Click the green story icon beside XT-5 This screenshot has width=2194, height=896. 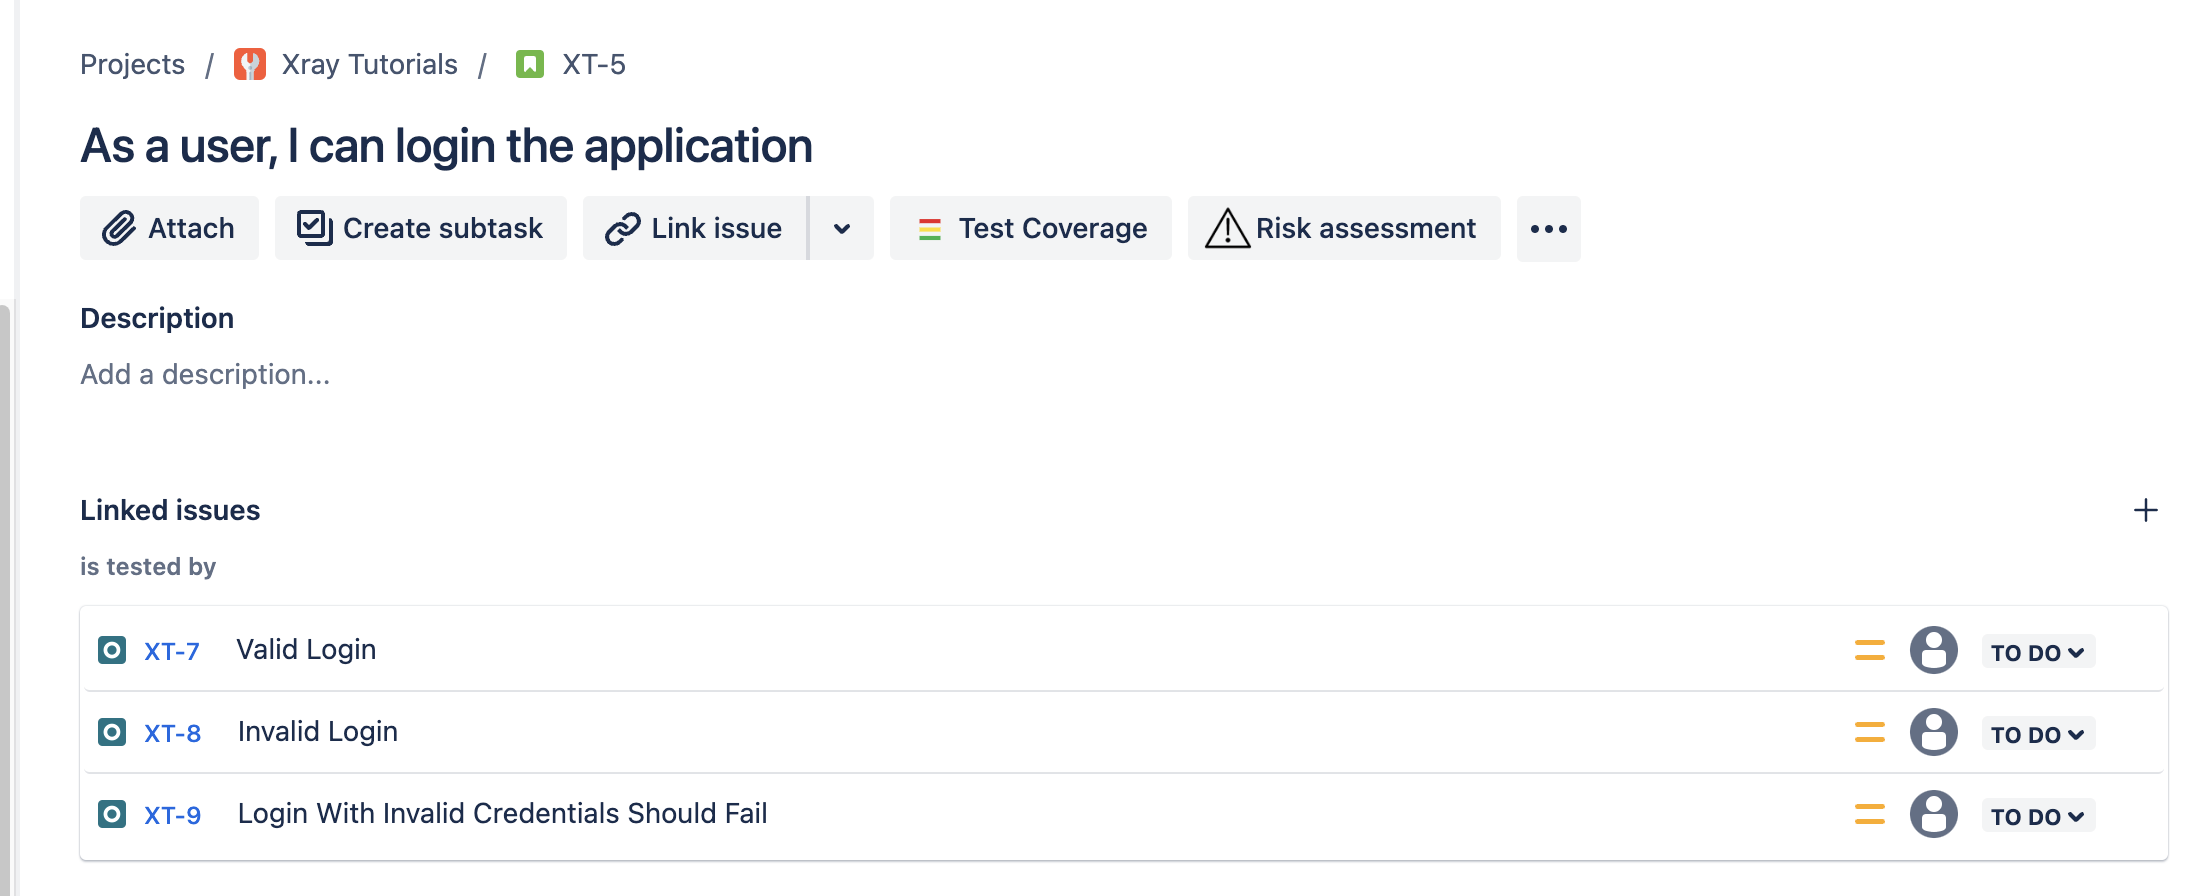tap(530, 64)
